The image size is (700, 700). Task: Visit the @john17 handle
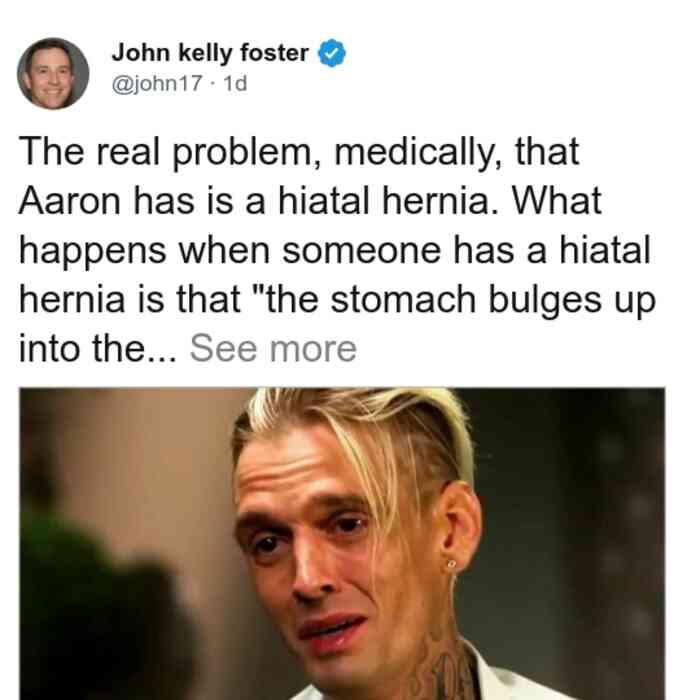coord(157,84)
